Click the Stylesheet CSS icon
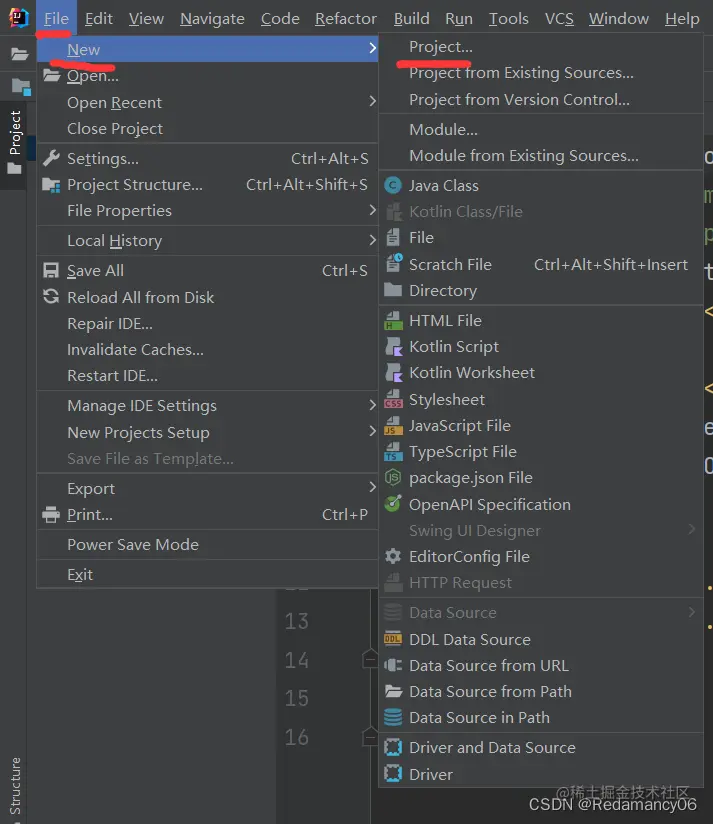Viewport: 713px width, 824px height. pyautogui.click(x=394, y=399)
